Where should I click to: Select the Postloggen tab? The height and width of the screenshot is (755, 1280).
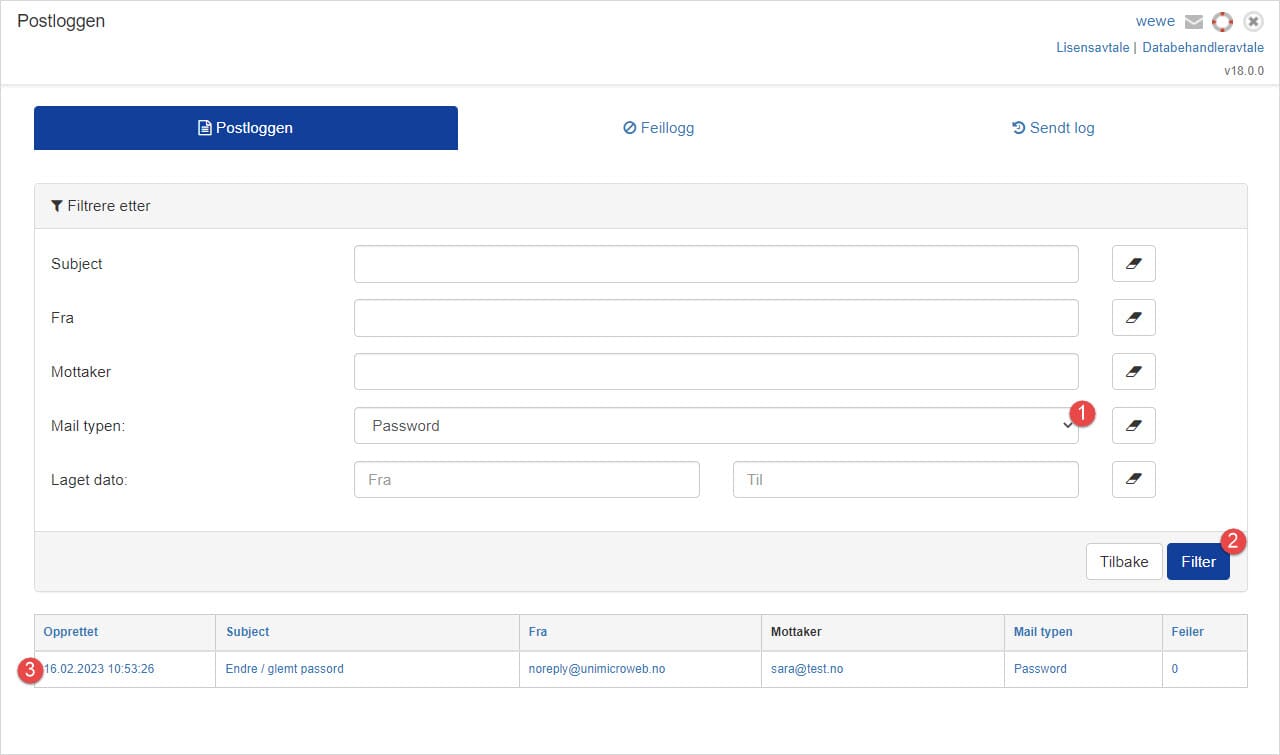[x=246, y=128]
